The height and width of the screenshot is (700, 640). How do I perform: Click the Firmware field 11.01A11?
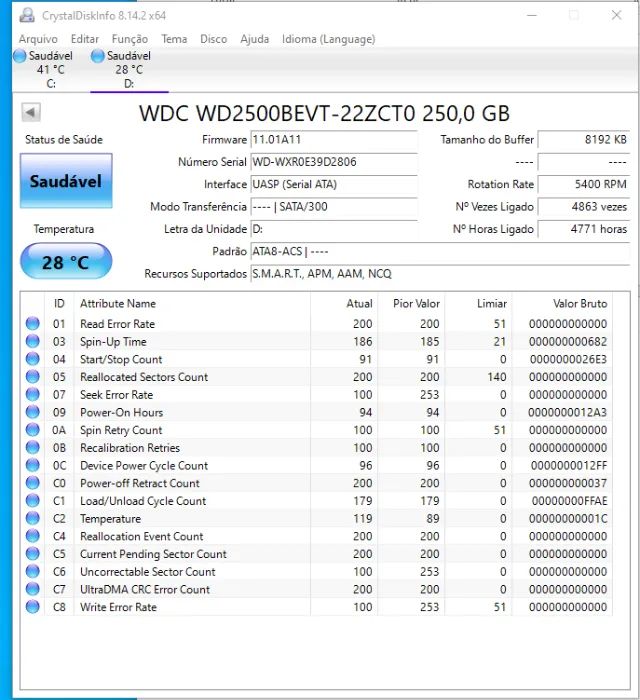coord(334,140)
